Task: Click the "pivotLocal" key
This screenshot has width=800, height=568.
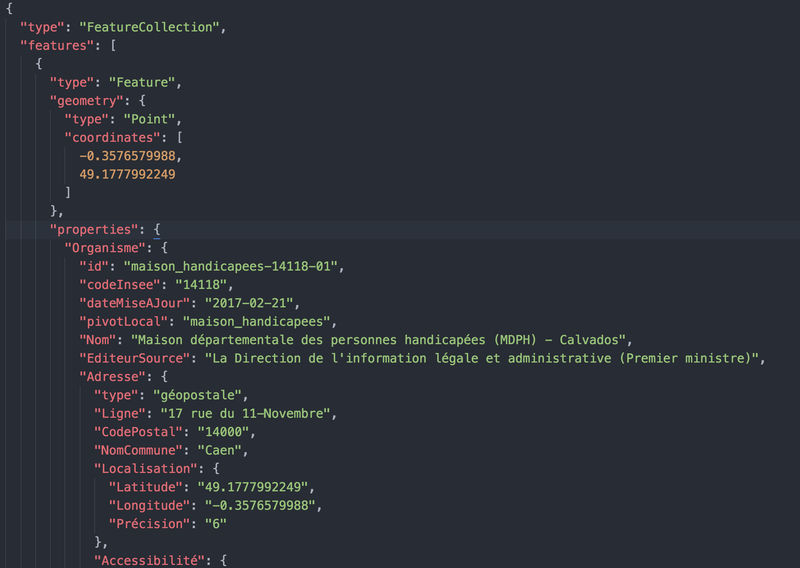Action: [x=127, y=321]
